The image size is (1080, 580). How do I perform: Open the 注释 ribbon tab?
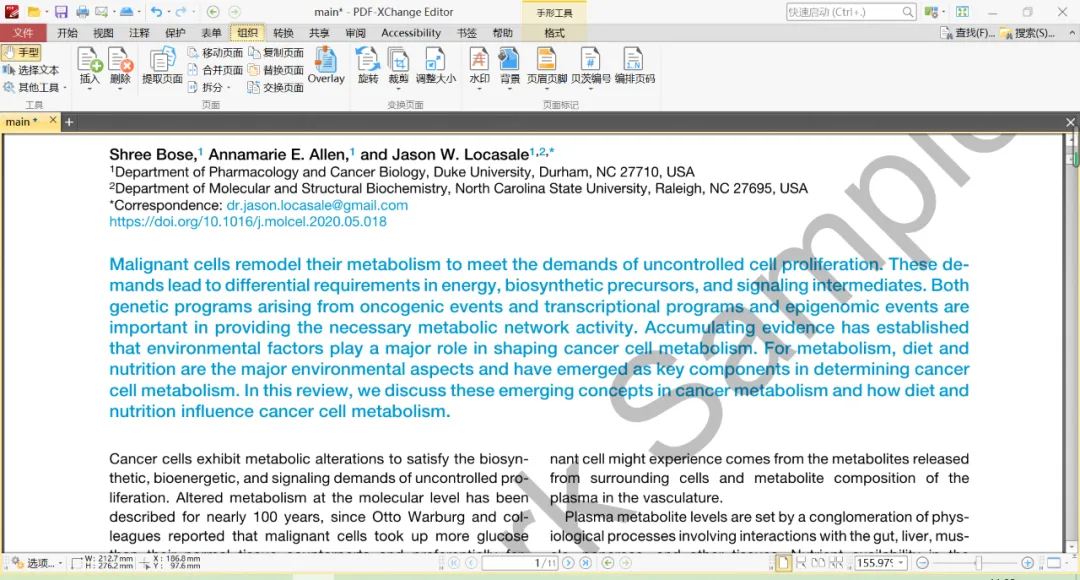click(139, 33)
